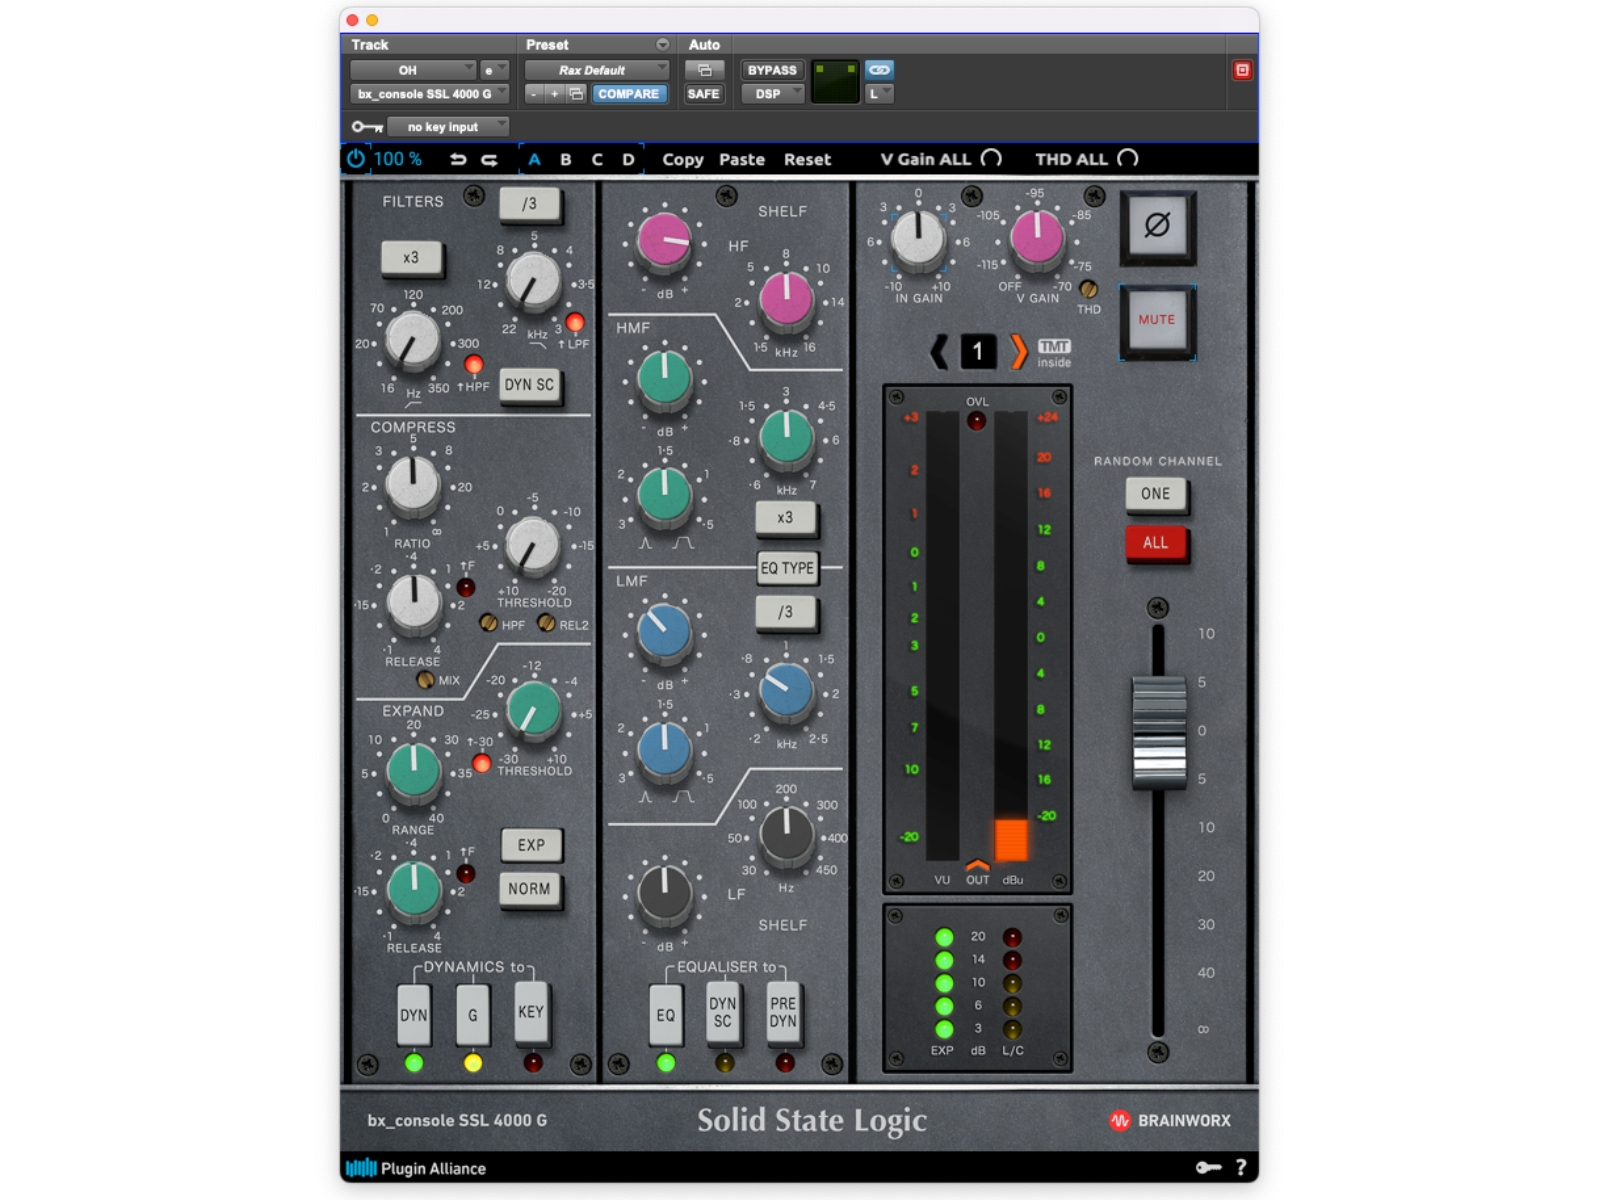Click the THD screw control
The width and height of the screenshot is (1600, 1200).
[x=1088, y=289]
